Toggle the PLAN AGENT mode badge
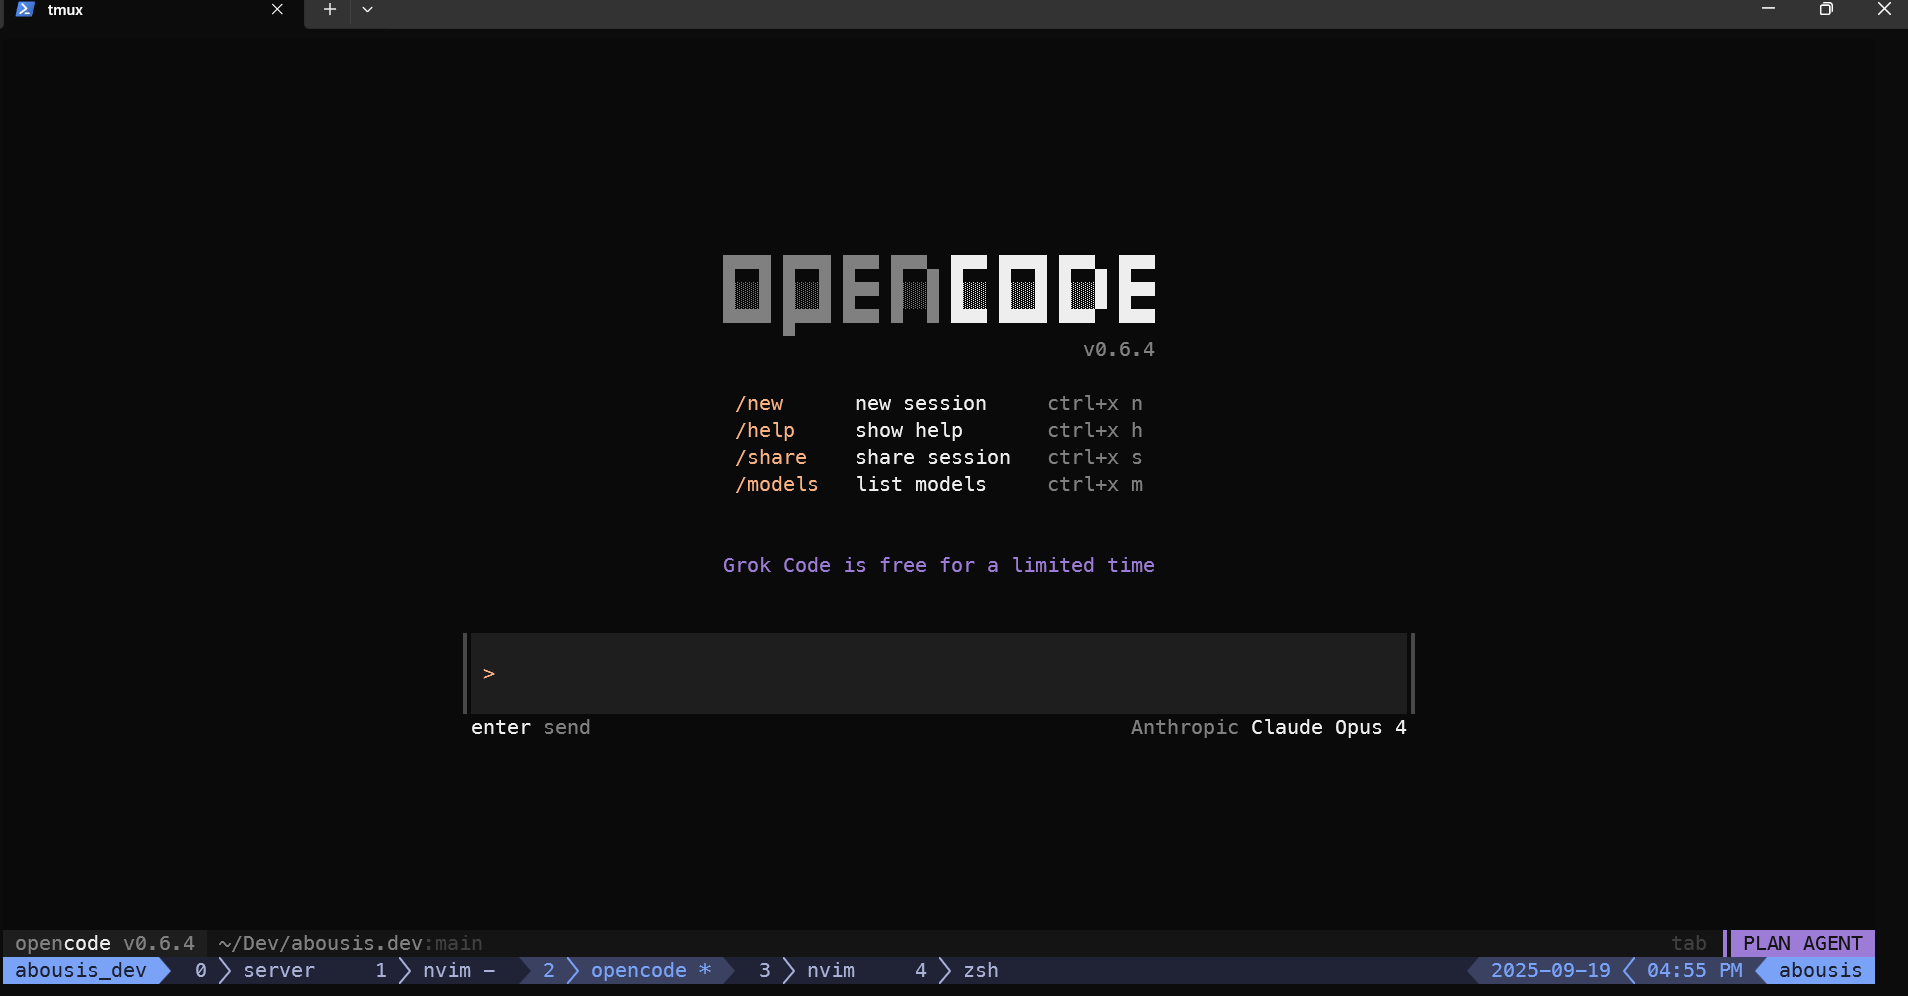 [1802, 944]
